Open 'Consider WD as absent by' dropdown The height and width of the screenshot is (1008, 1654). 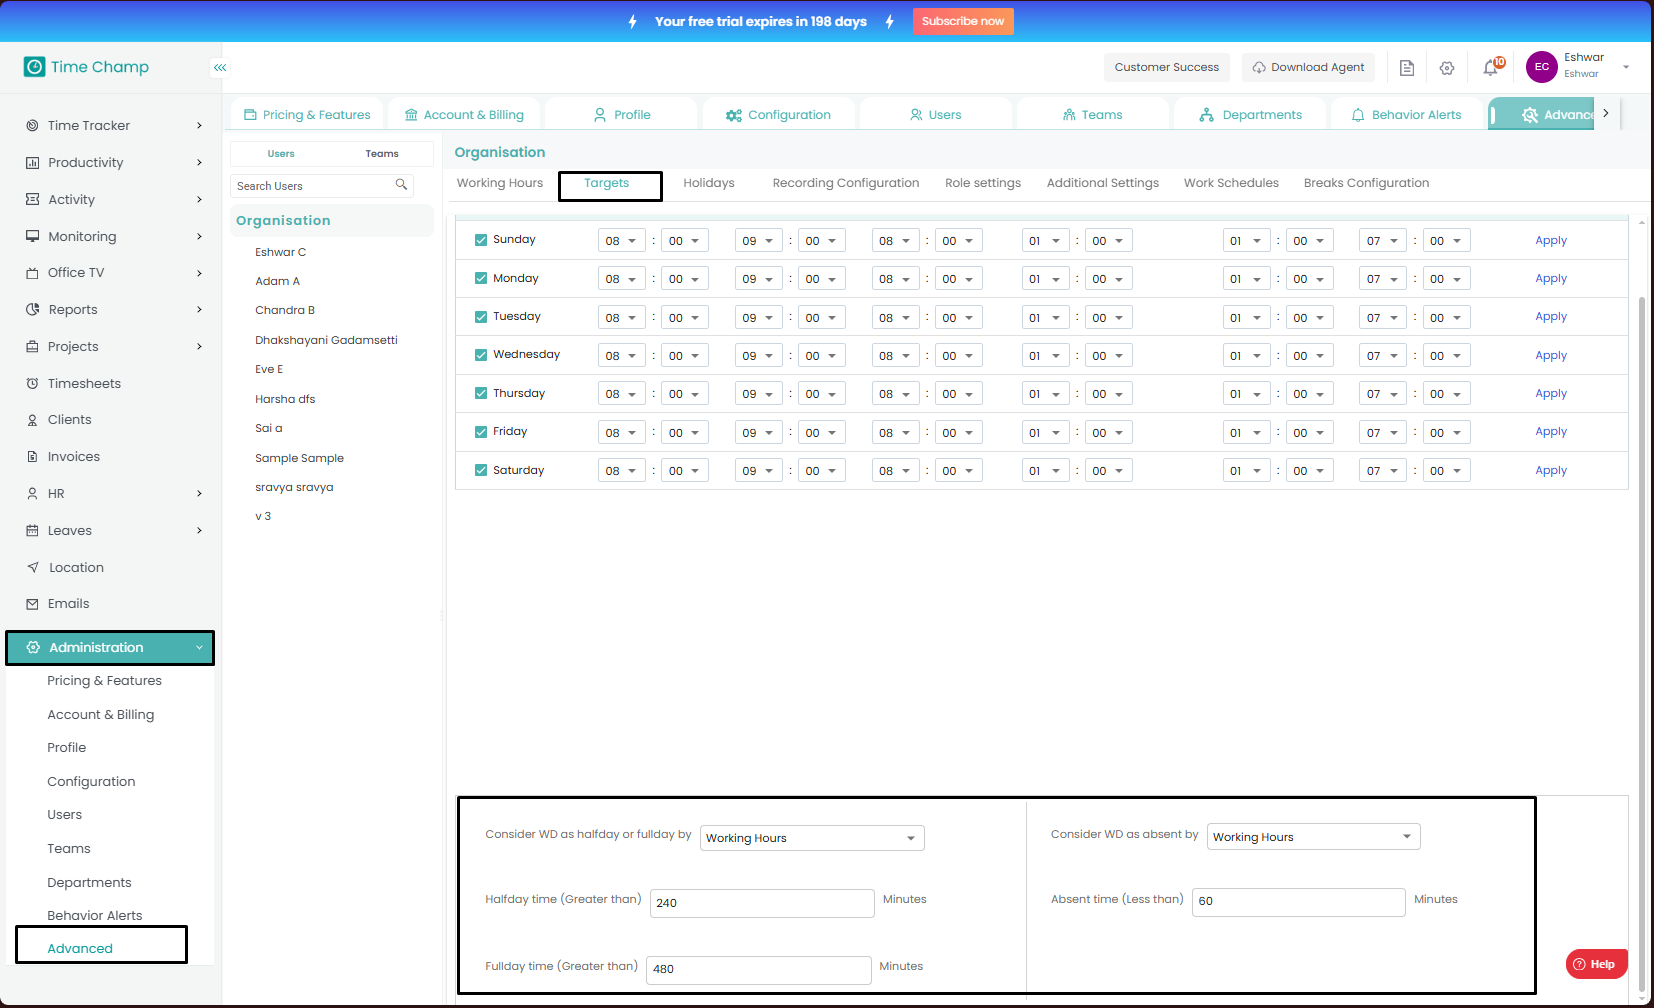click(x=1313, y=837)
